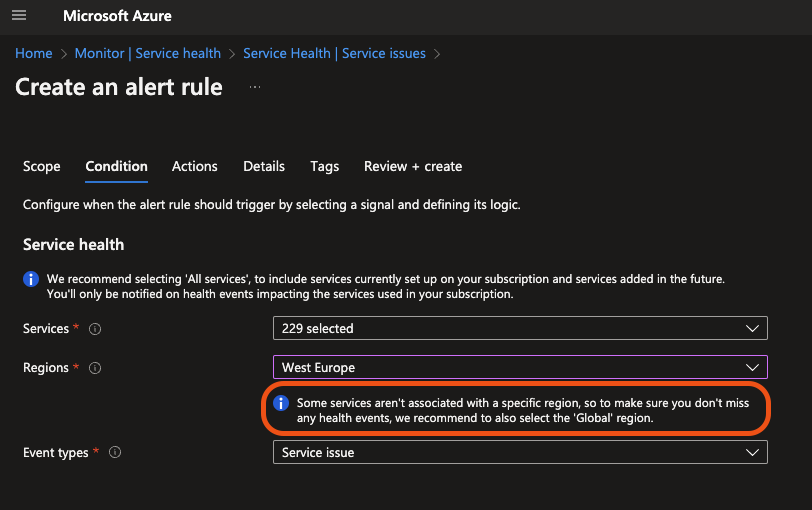Open Monitor | Service health breadcrumb

pyautogui.click(x=148, y=53)
